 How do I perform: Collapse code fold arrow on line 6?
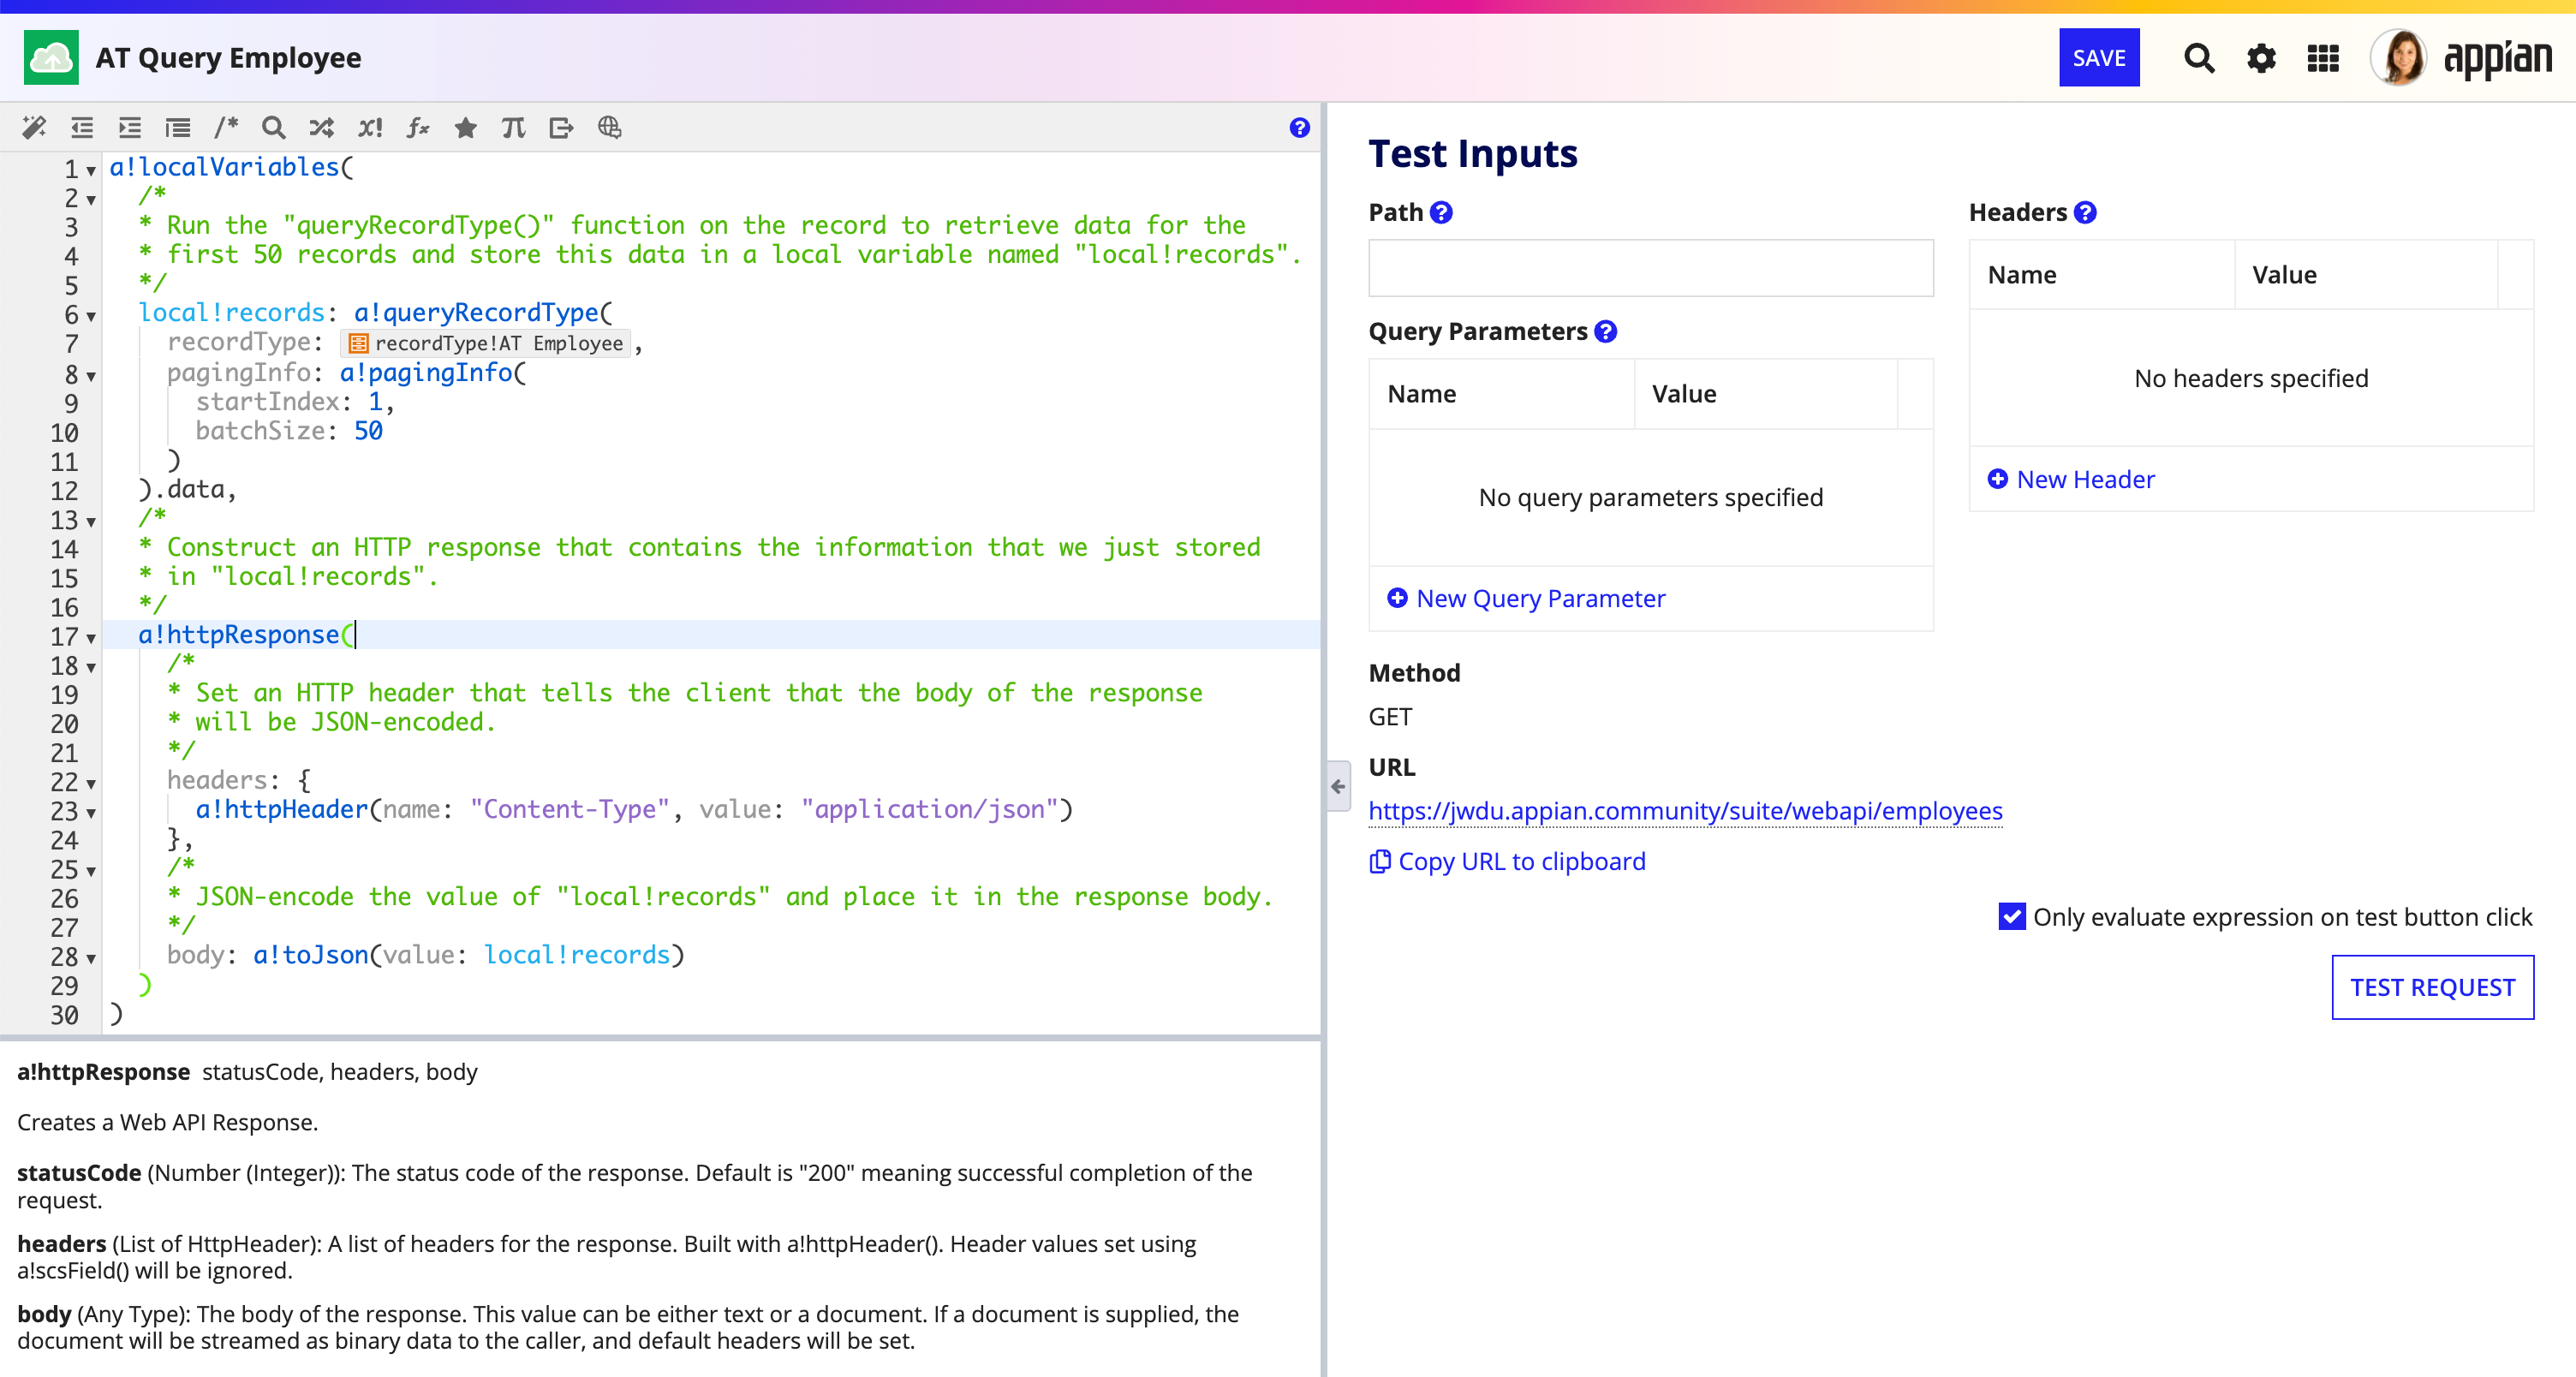[x=91, y=317]
